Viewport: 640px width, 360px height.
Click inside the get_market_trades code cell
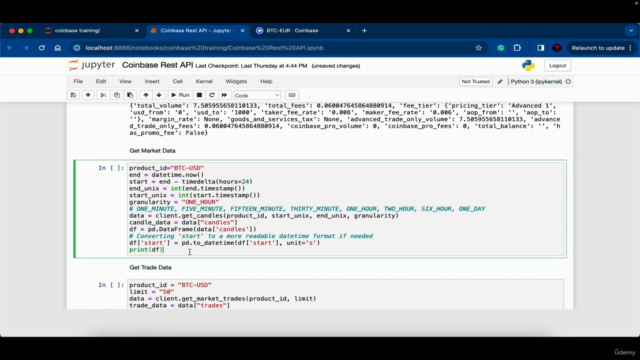pos(345,295)
